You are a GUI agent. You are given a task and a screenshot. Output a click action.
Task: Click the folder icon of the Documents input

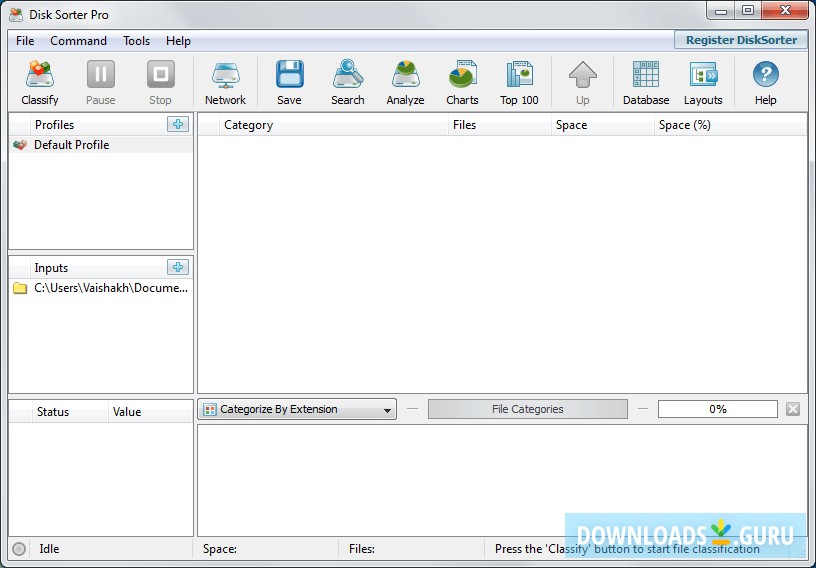[x=20, y=288]
